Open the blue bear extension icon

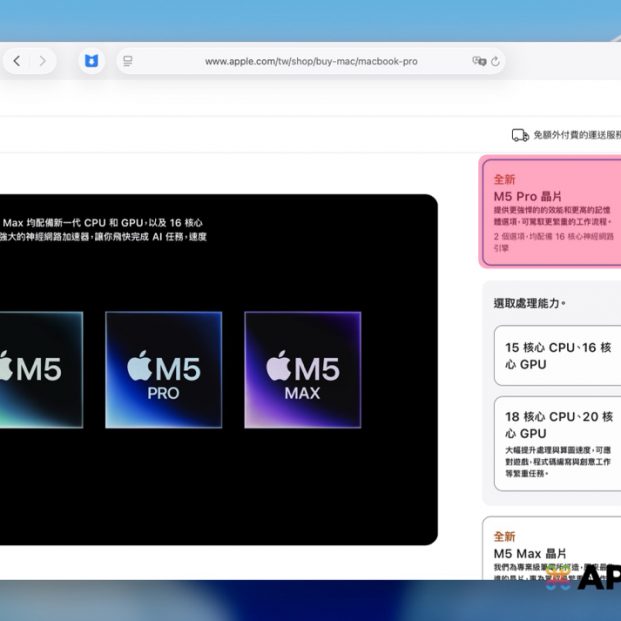pos(91,61)
